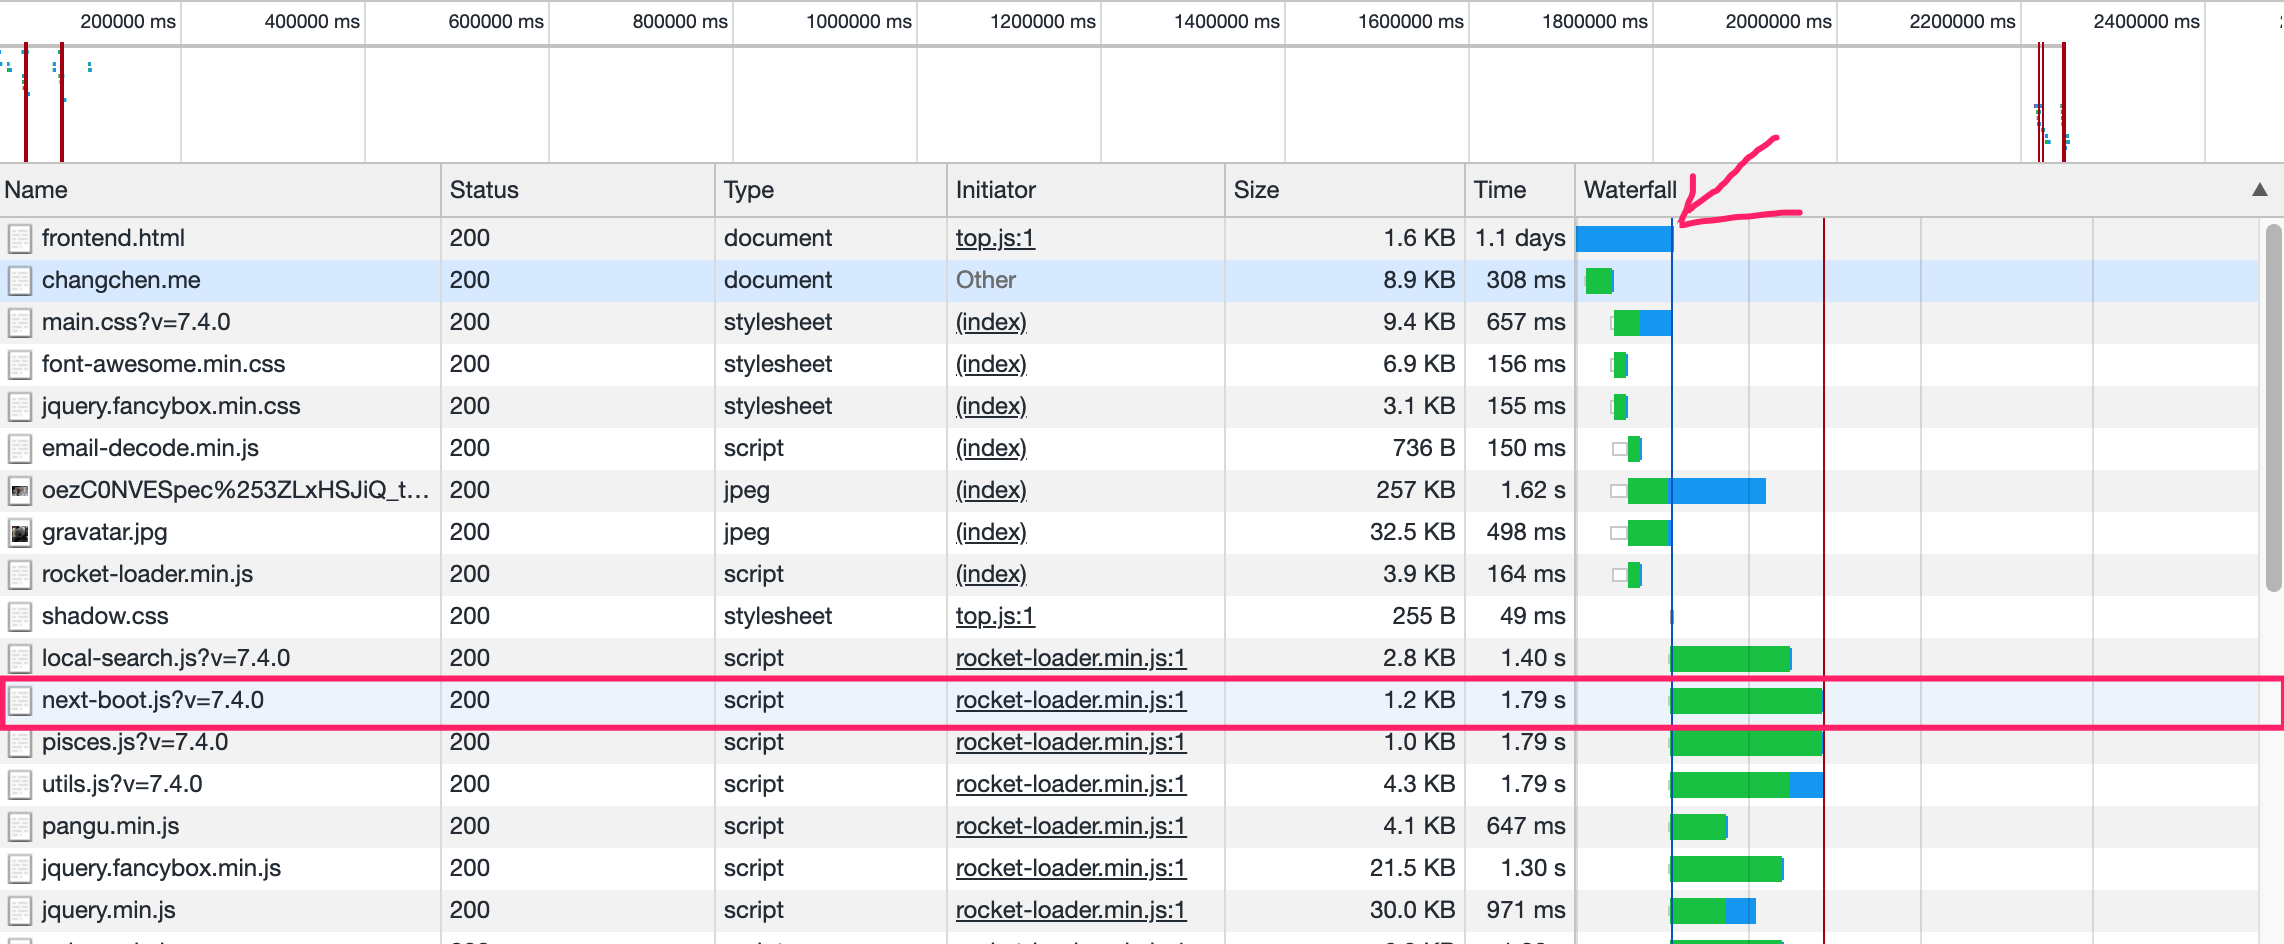Click the file icon beside rocket-loader.min.js
Image resolution: width=2284 pixels, height=944 pixels.
click(x=19, y=574)
